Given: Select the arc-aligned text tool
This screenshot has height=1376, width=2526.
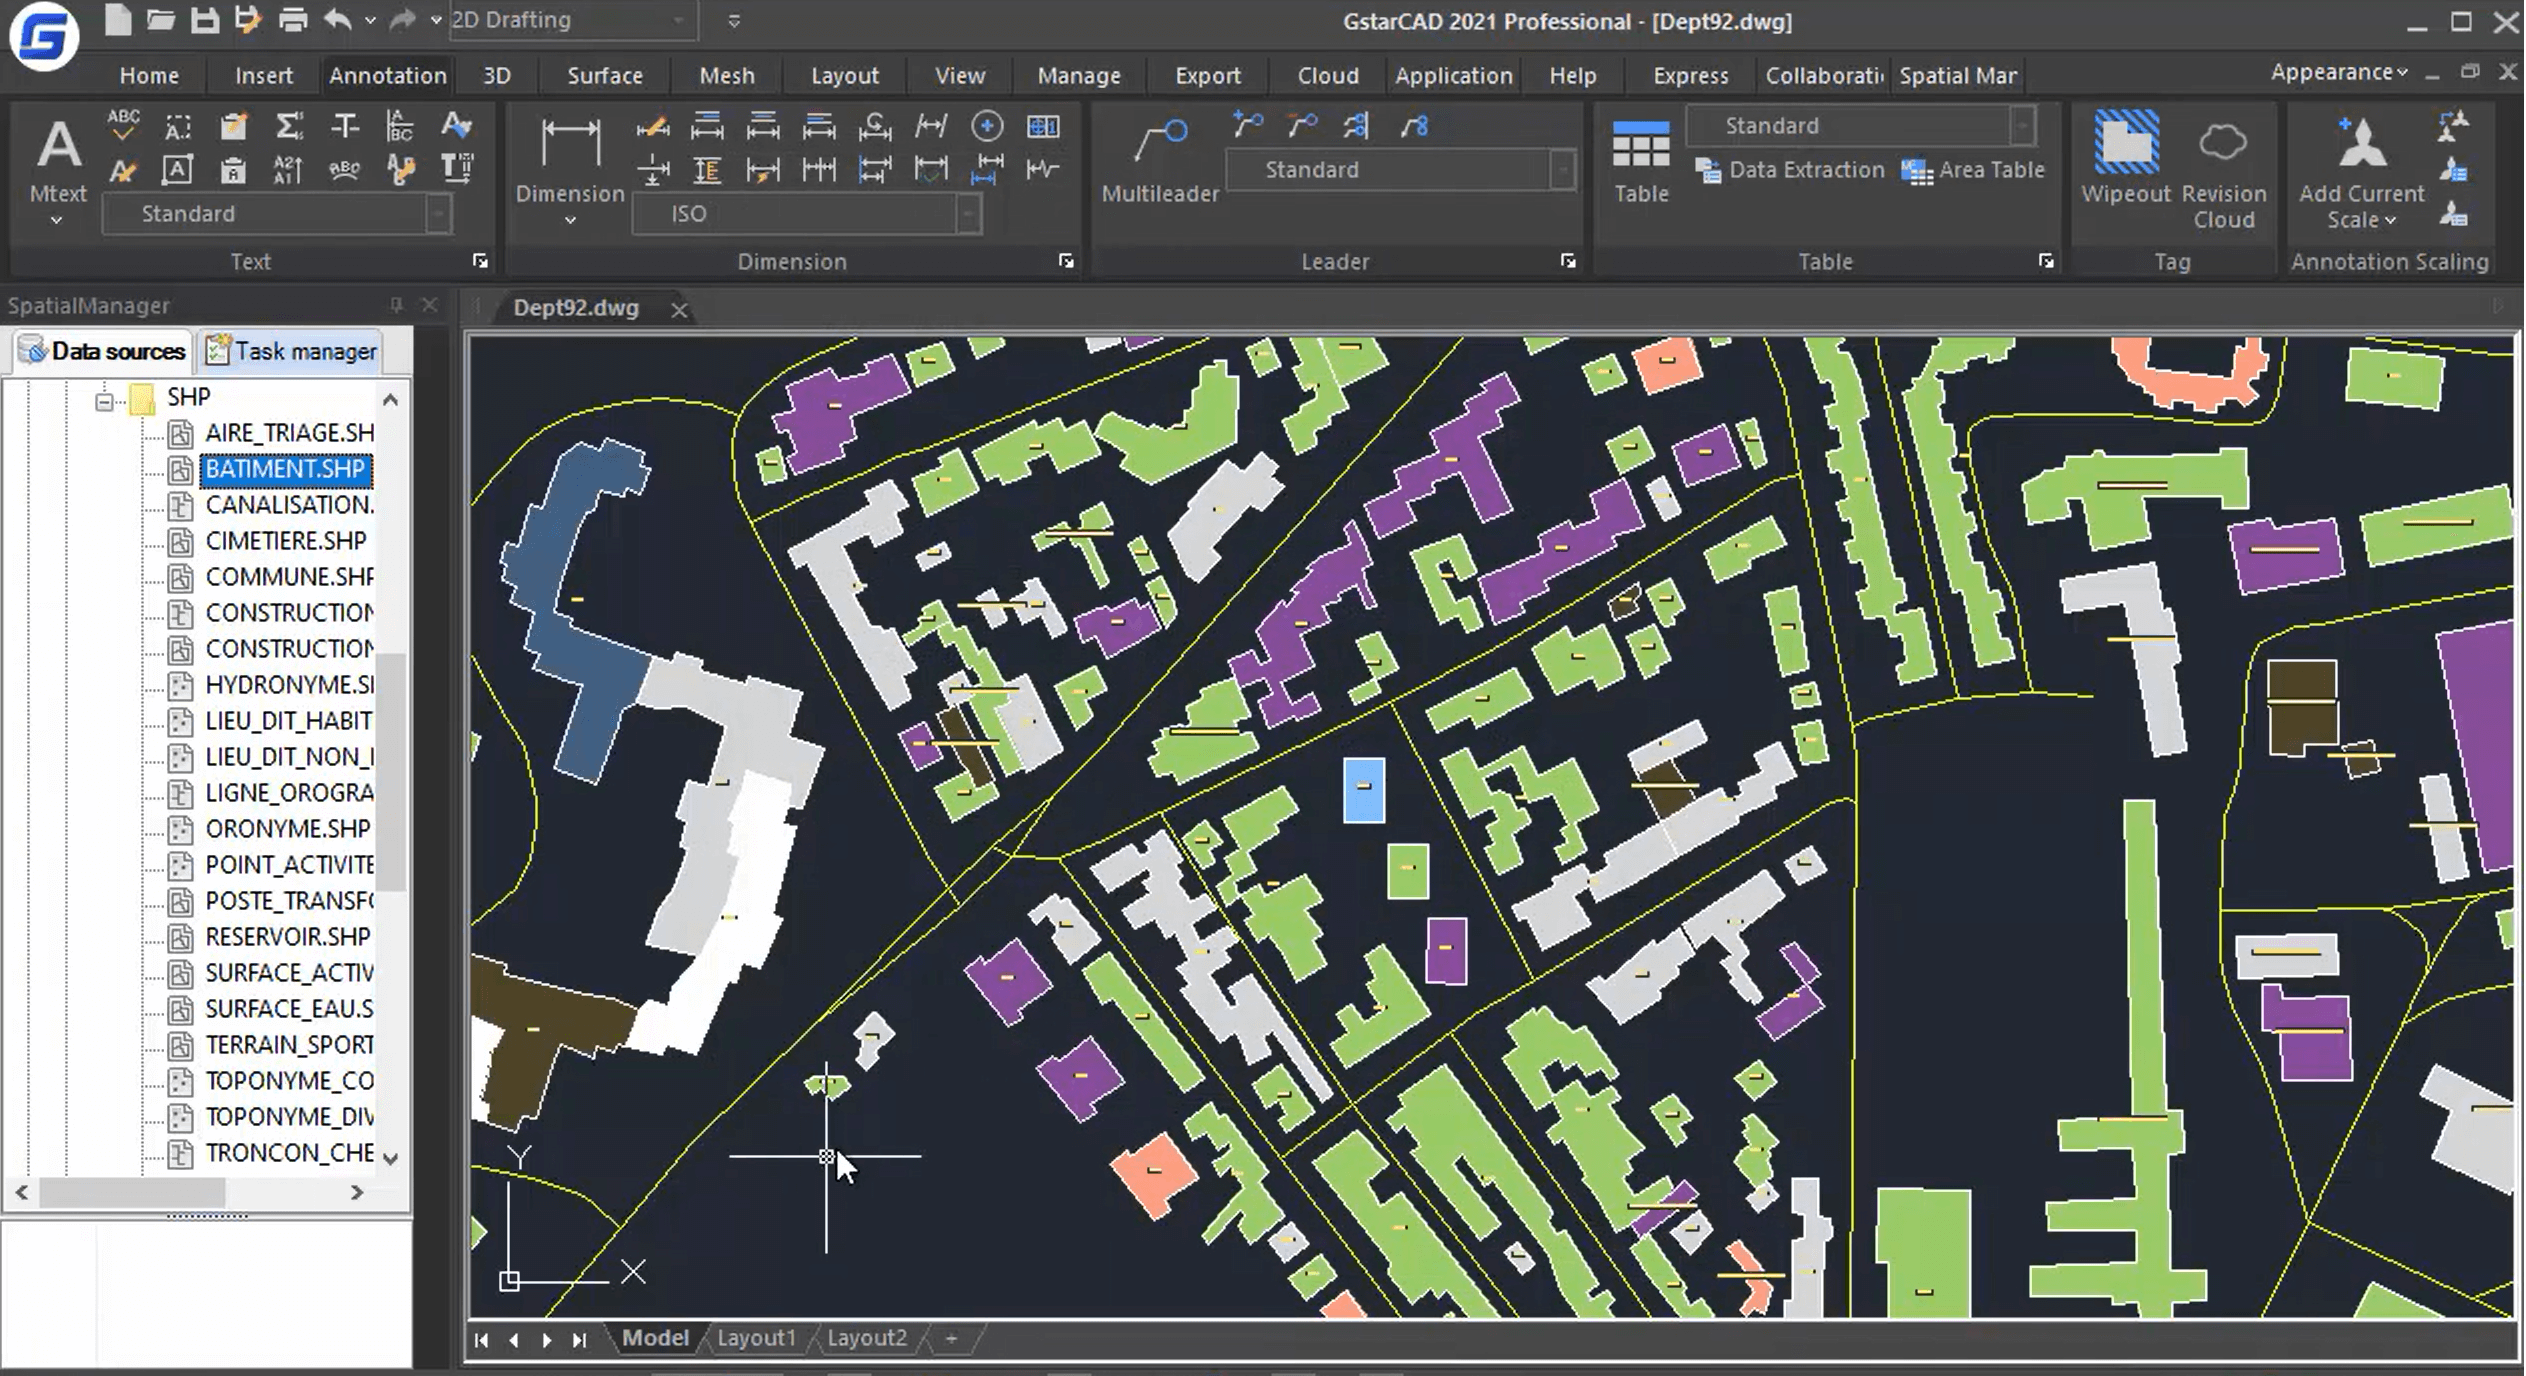Looking at the screenshot, I should (x=344, y=170).
